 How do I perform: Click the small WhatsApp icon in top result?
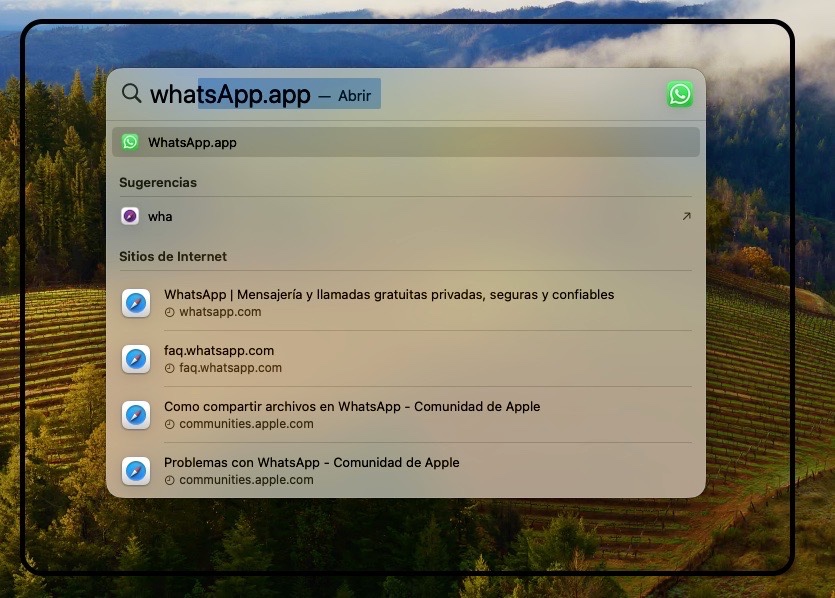coord(130,142)
